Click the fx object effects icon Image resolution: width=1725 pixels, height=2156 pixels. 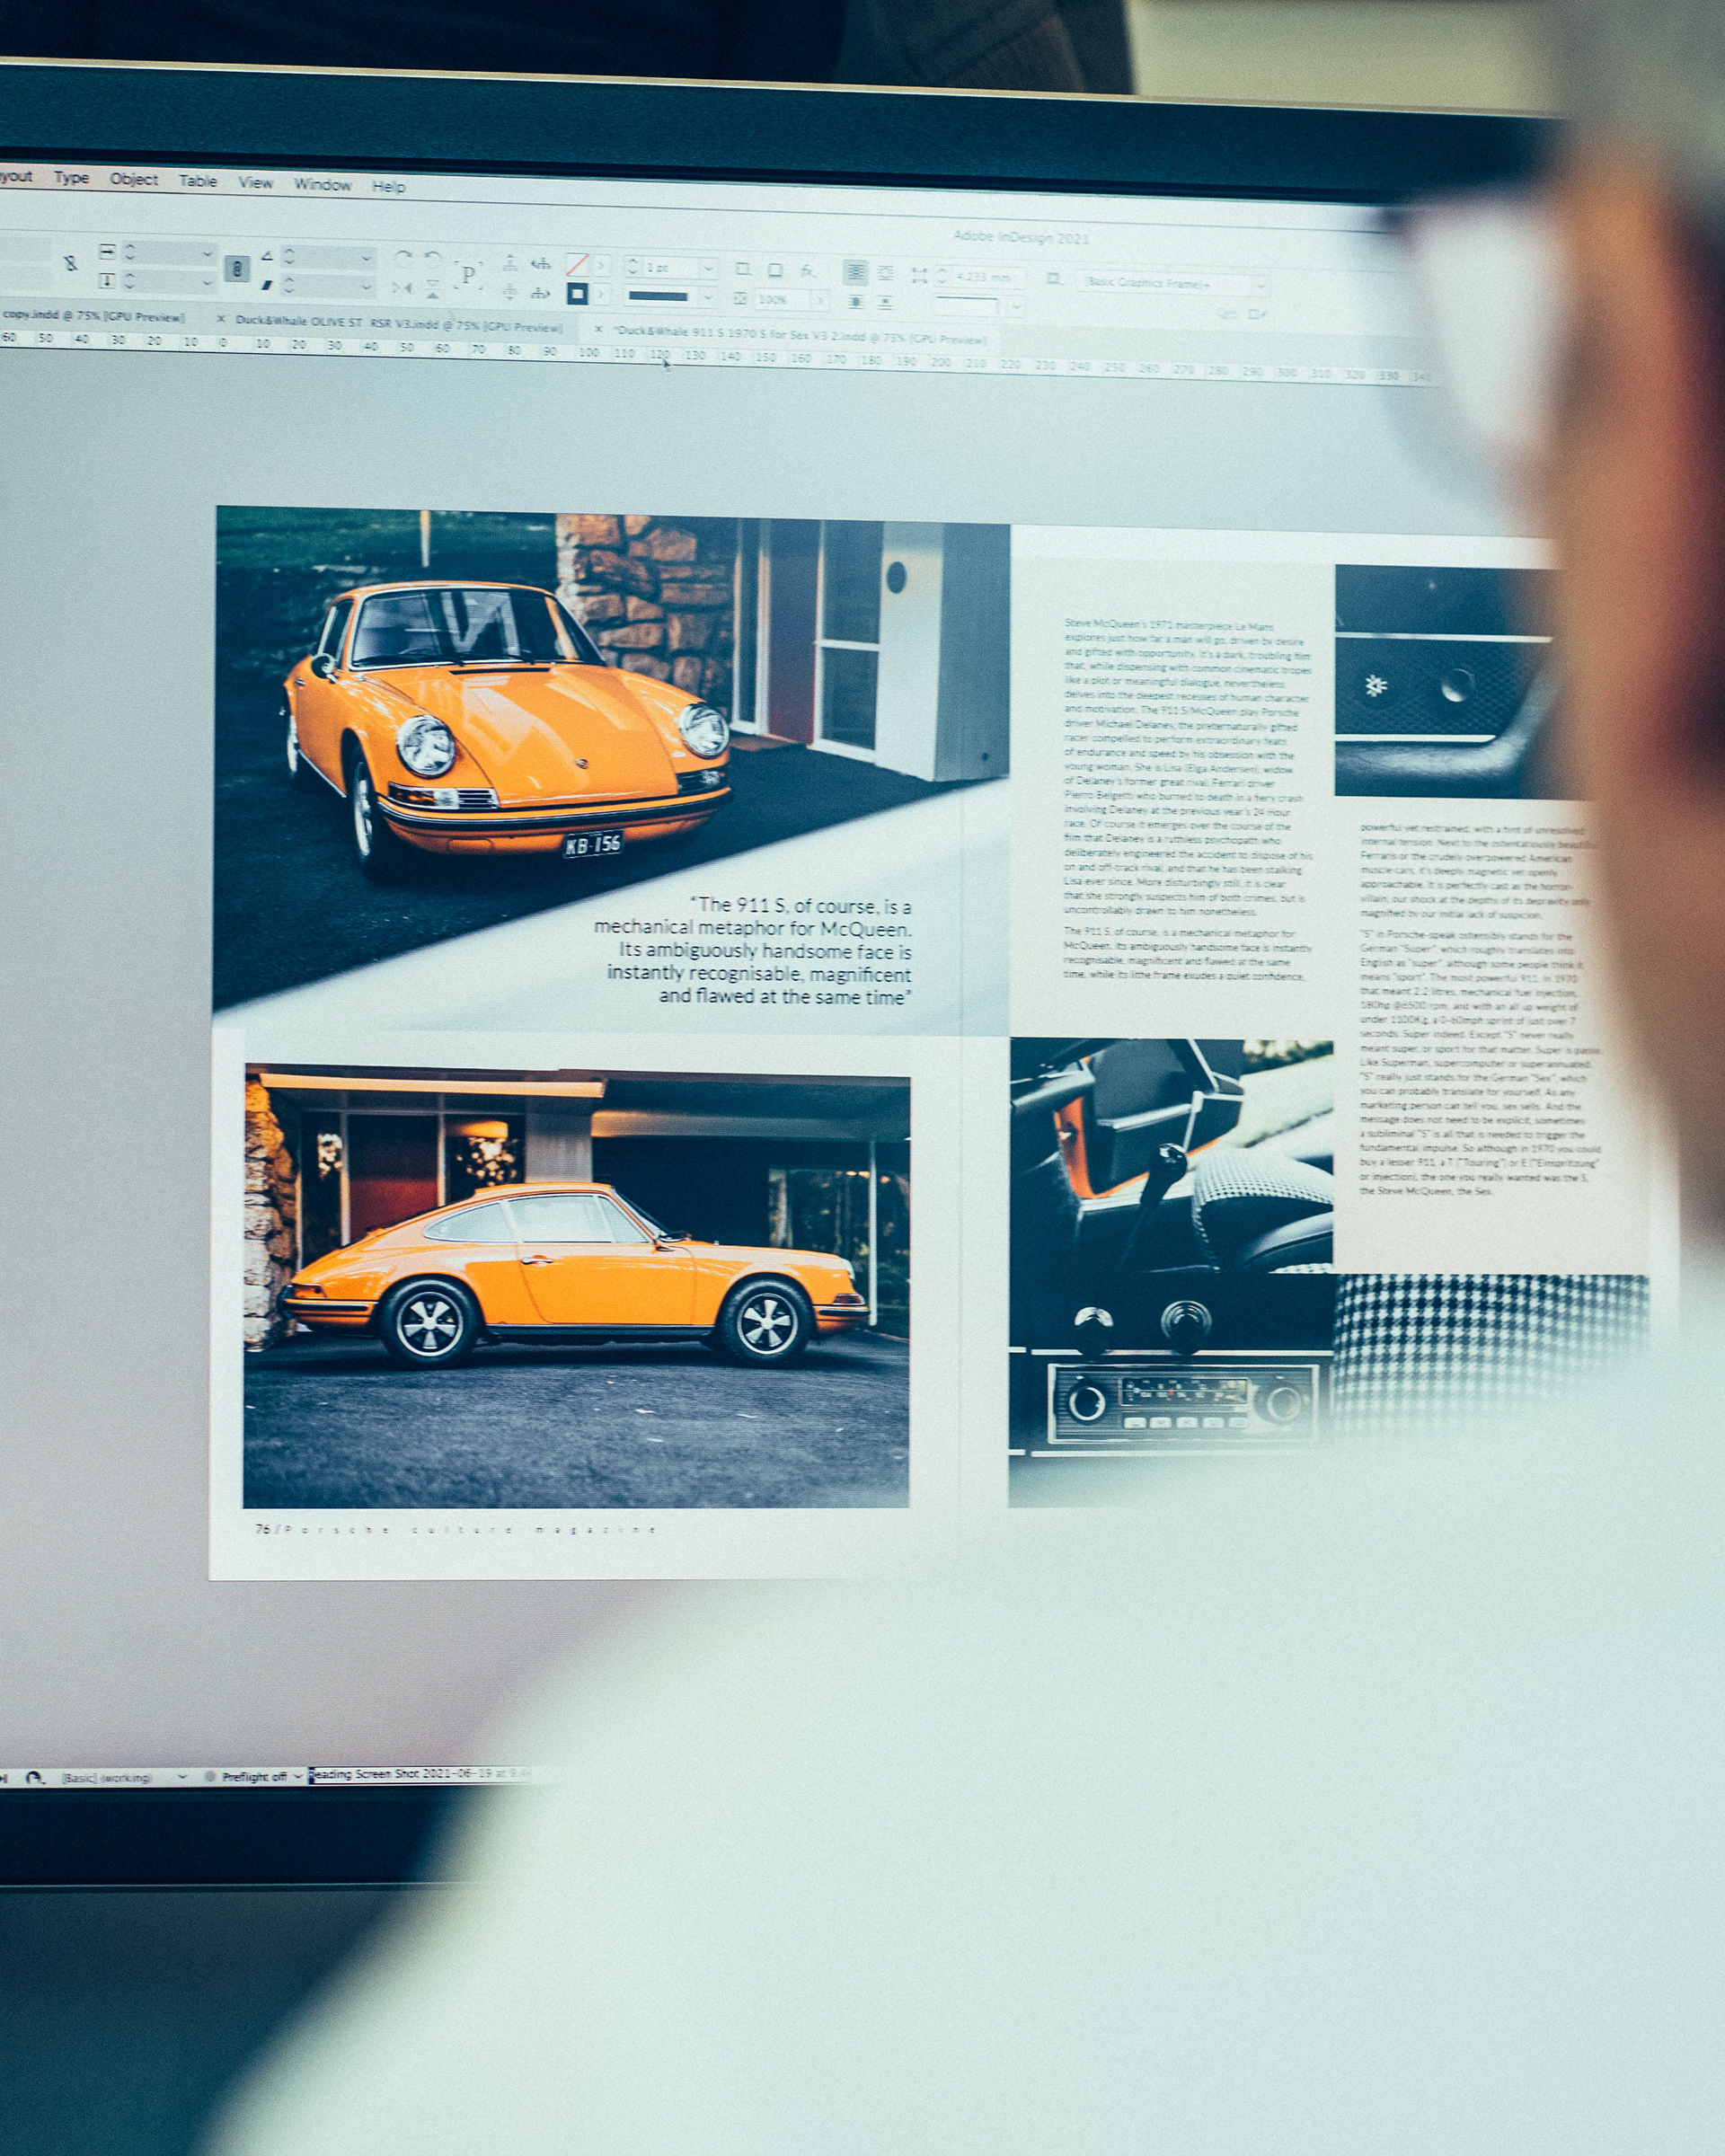[x=808, y=271]
